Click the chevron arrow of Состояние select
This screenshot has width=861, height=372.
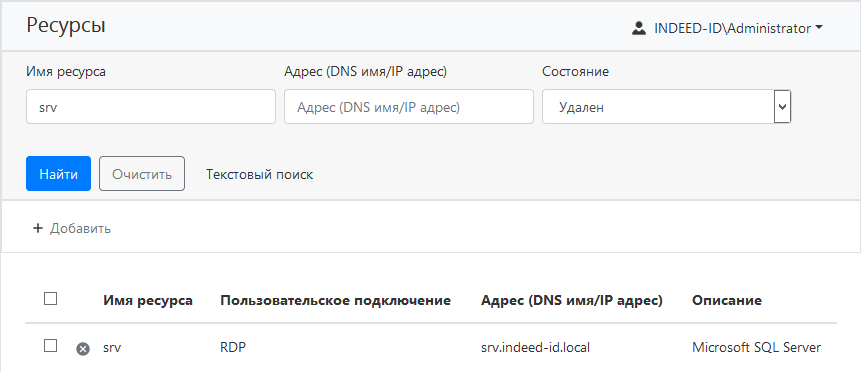tap(782, 107)
